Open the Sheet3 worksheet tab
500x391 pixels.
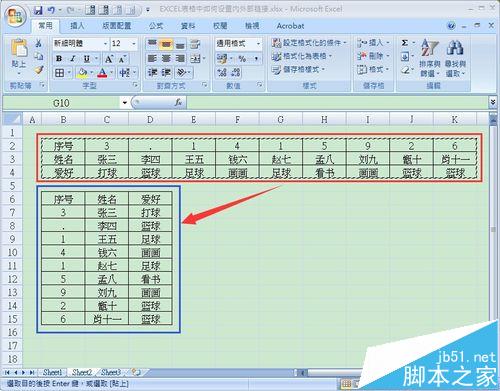tap(110, 372)
